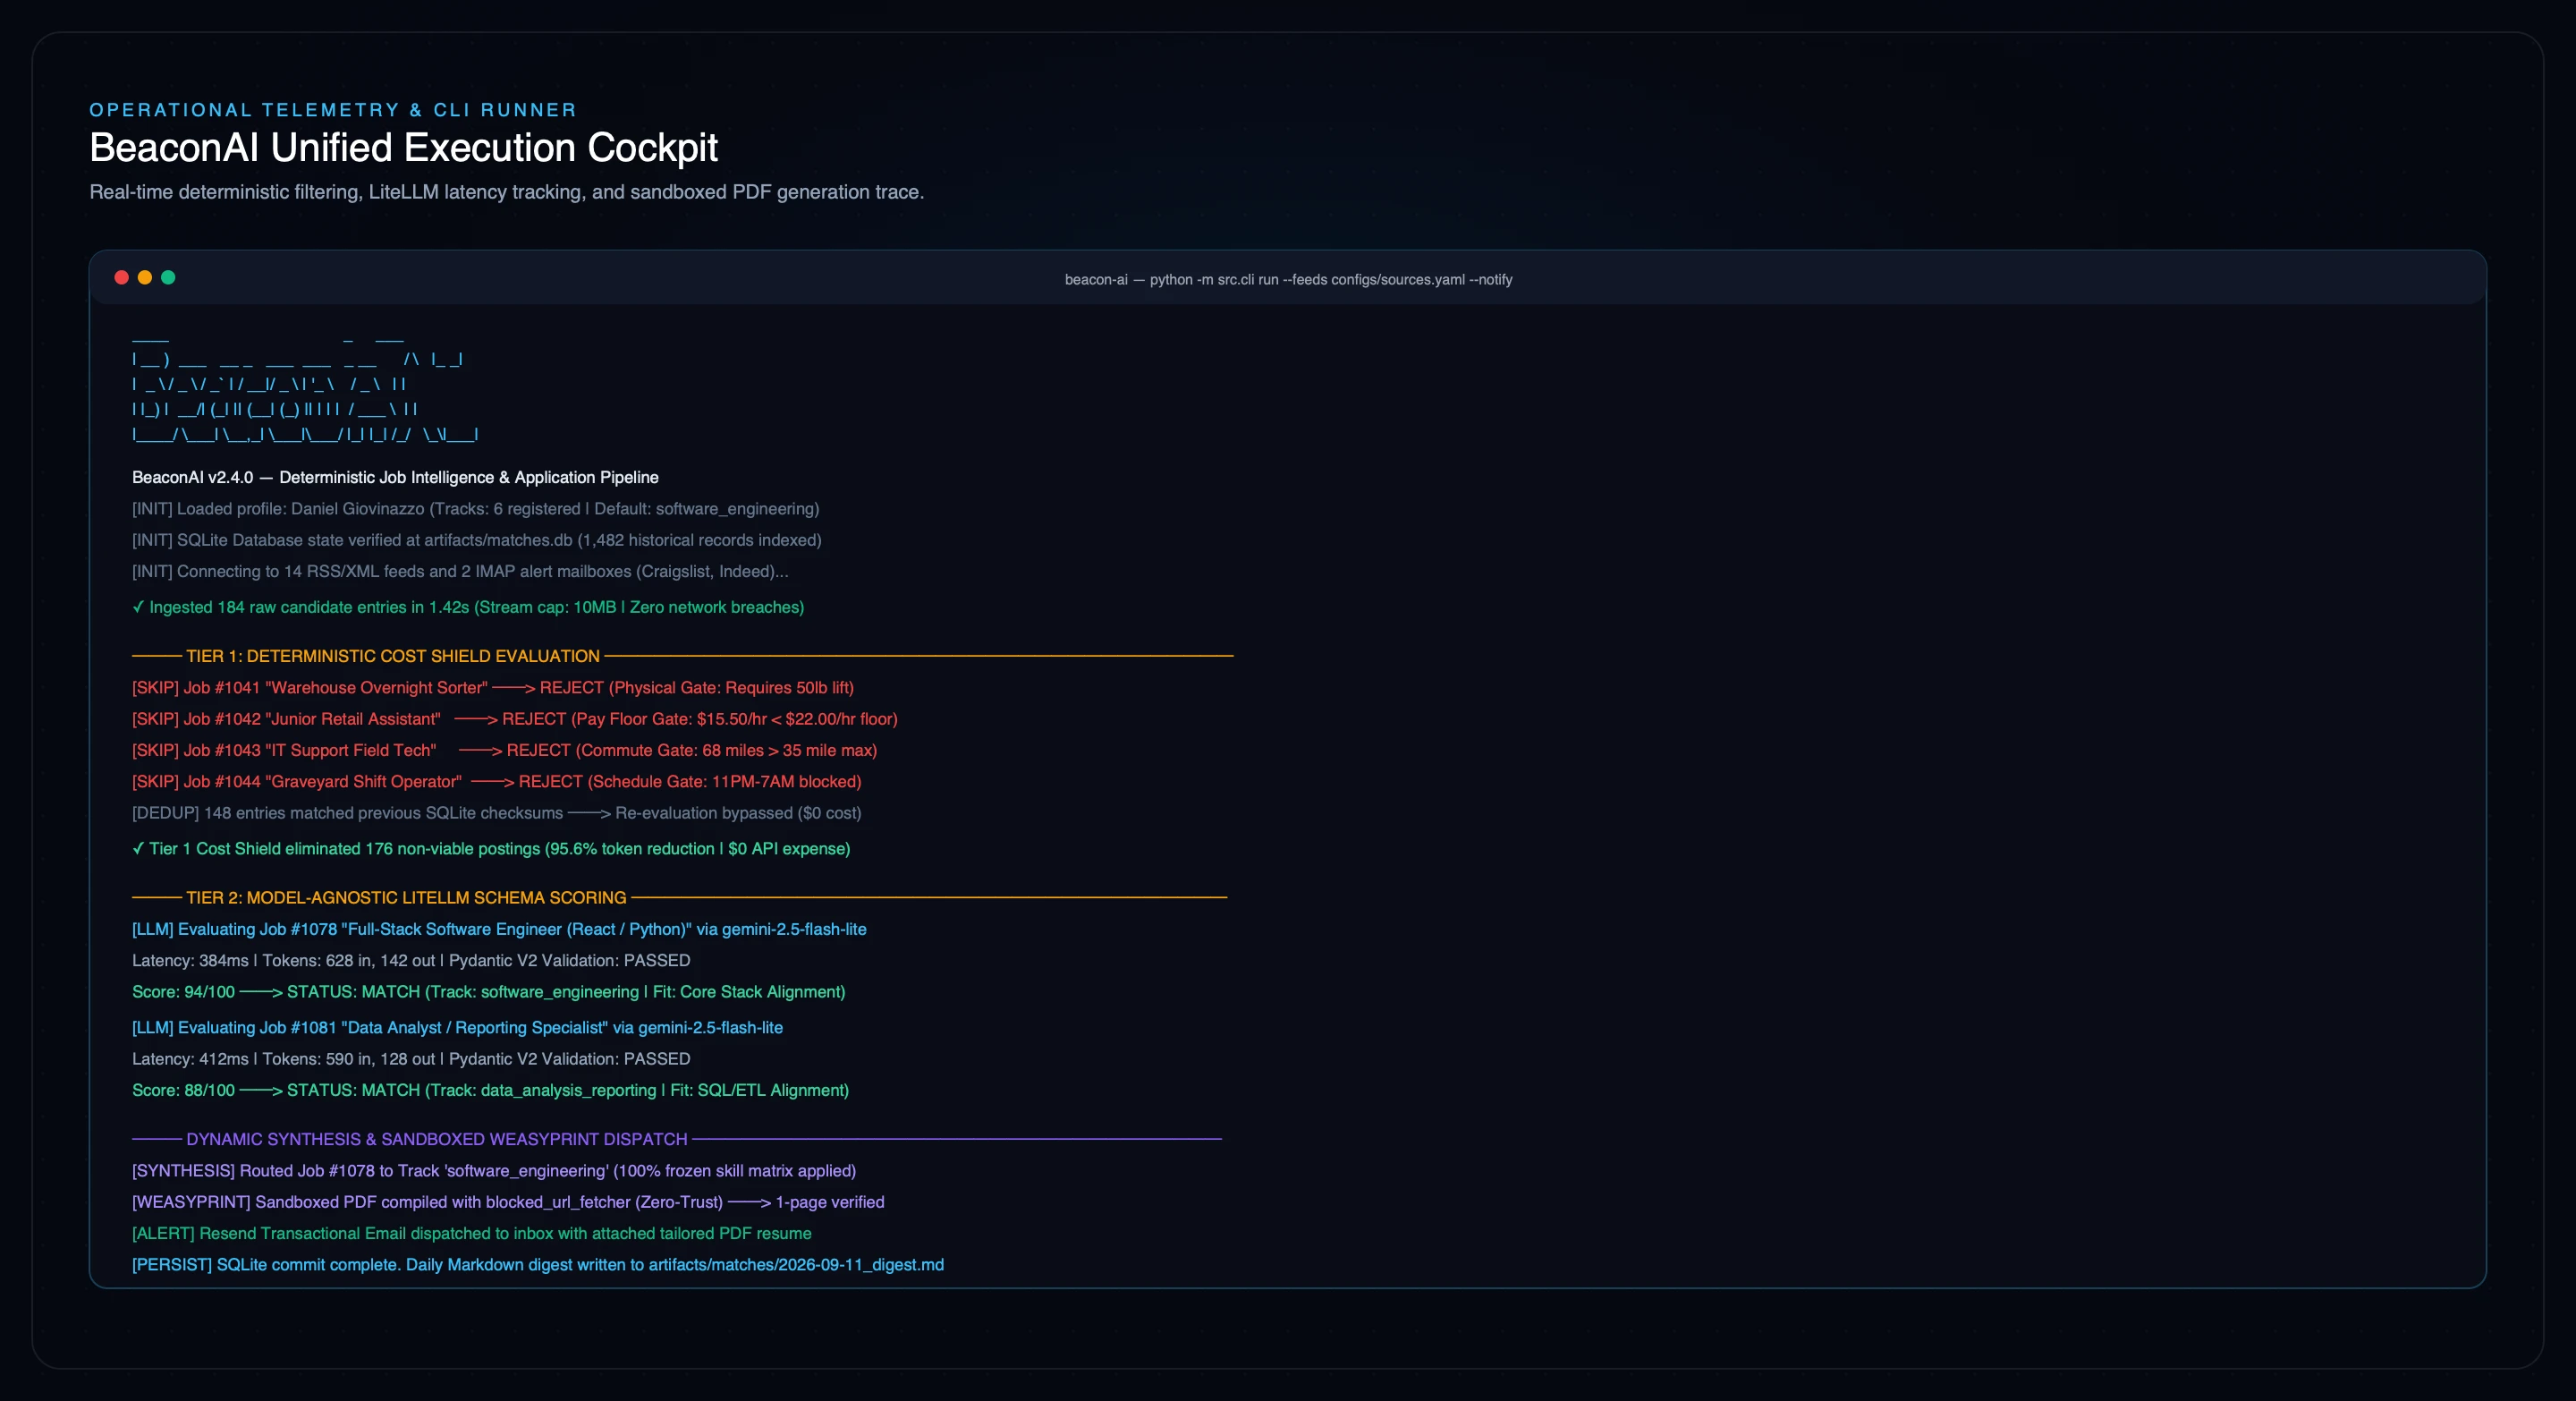Click the Job #1044 Graveyard Shift Operator line
Image resolution: width=2576 pixels, height=1401 pixels.
(x=496, y=782)
